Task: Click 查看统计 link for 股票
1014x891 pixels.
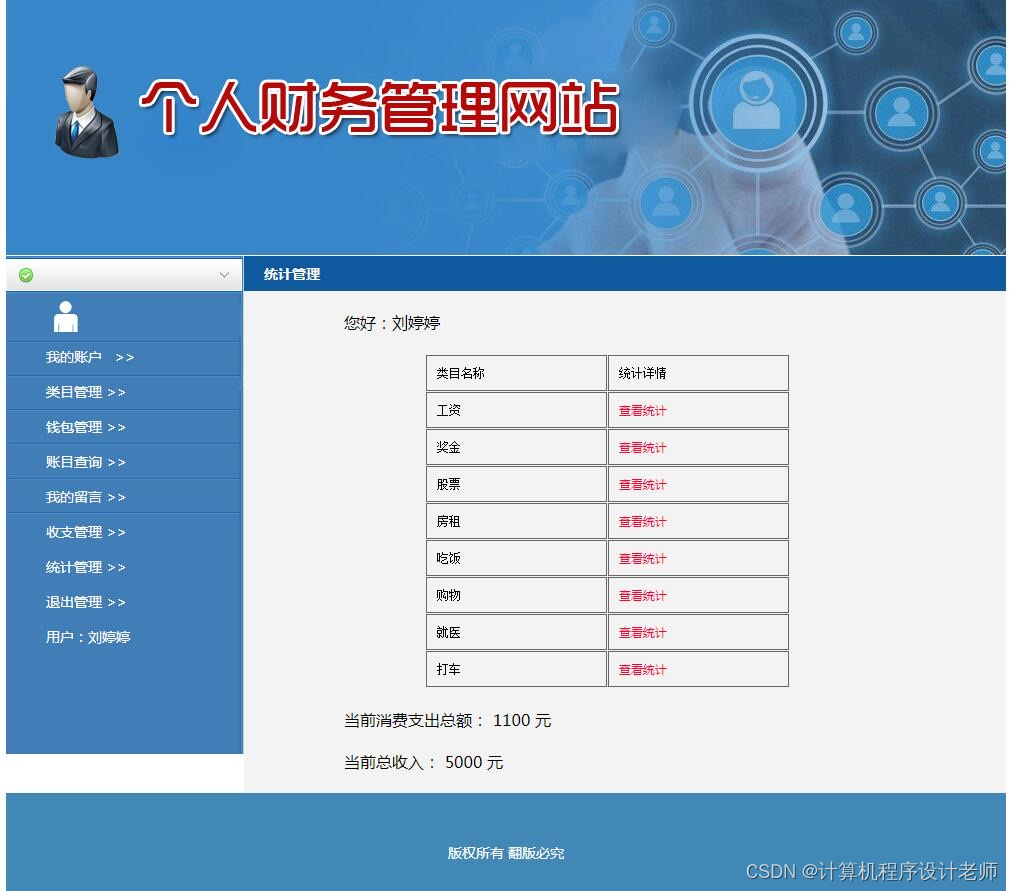Action: click(x=642, y=484)
